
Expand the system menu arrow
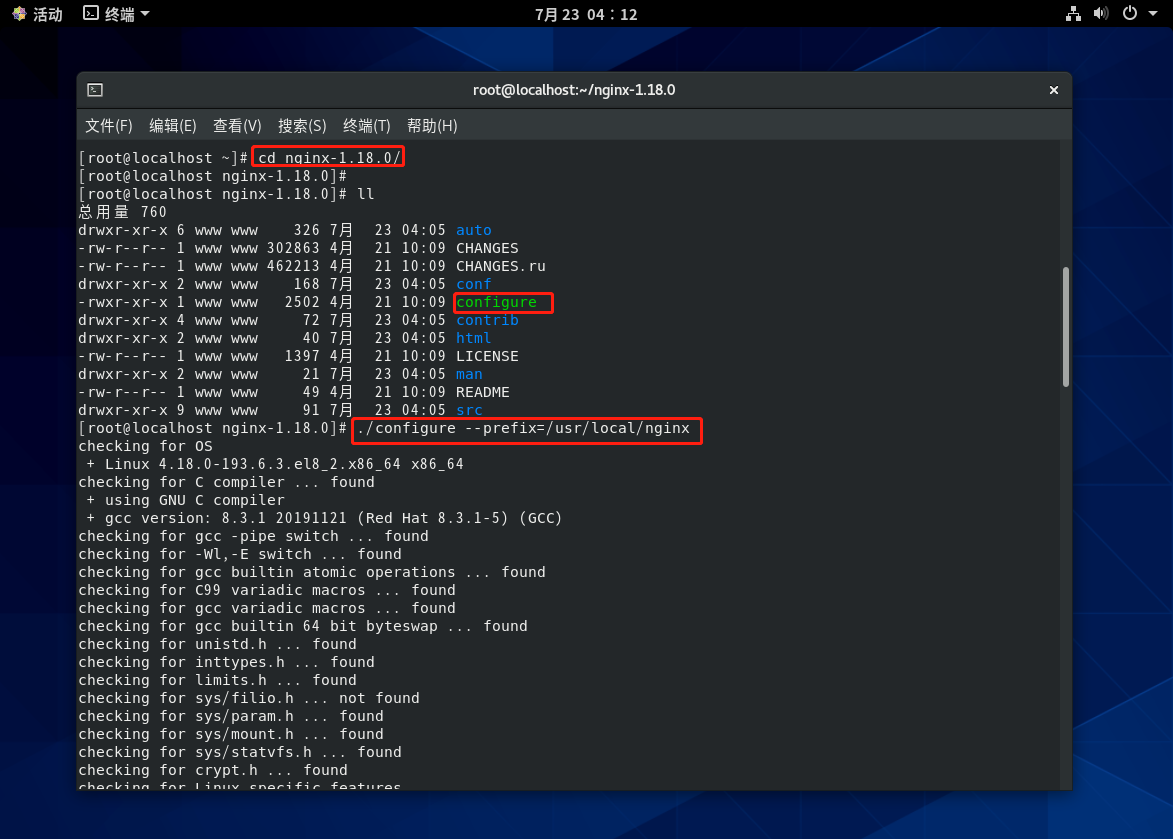coord(1153,14)
